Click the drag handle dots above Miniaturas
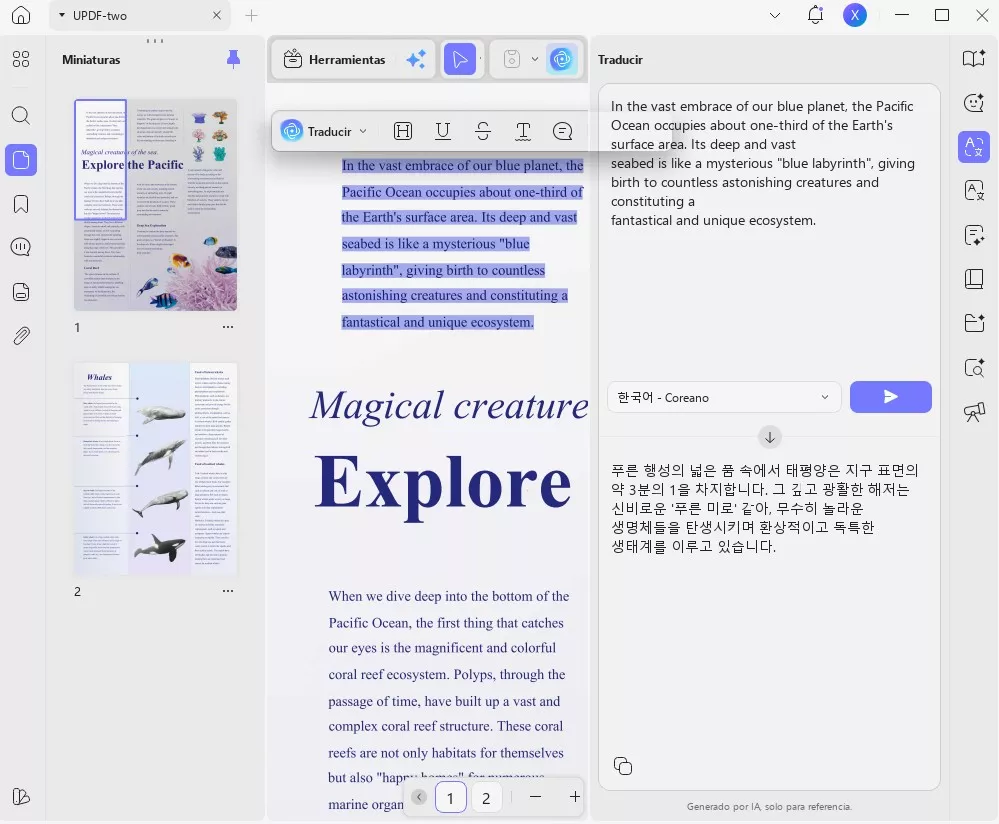 [x=155, y=41]
